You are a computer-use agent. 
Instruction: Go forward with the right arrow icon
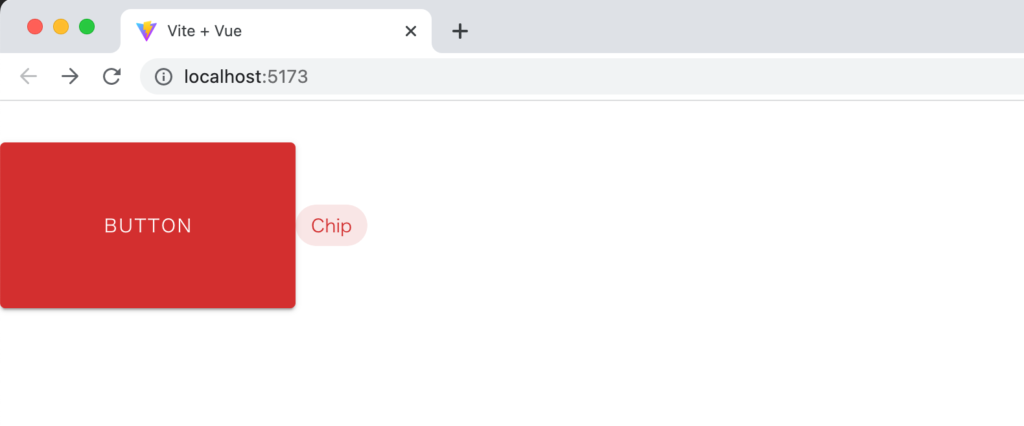pyautogui.click(x=70, y=76)
